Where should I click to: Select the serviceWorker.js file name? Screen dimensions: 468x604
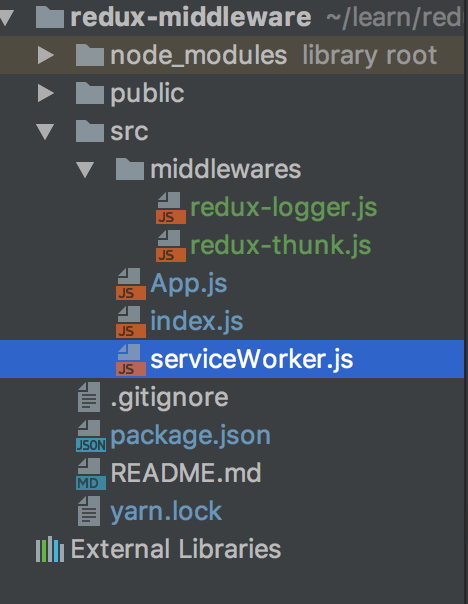(x=252, y=360)
